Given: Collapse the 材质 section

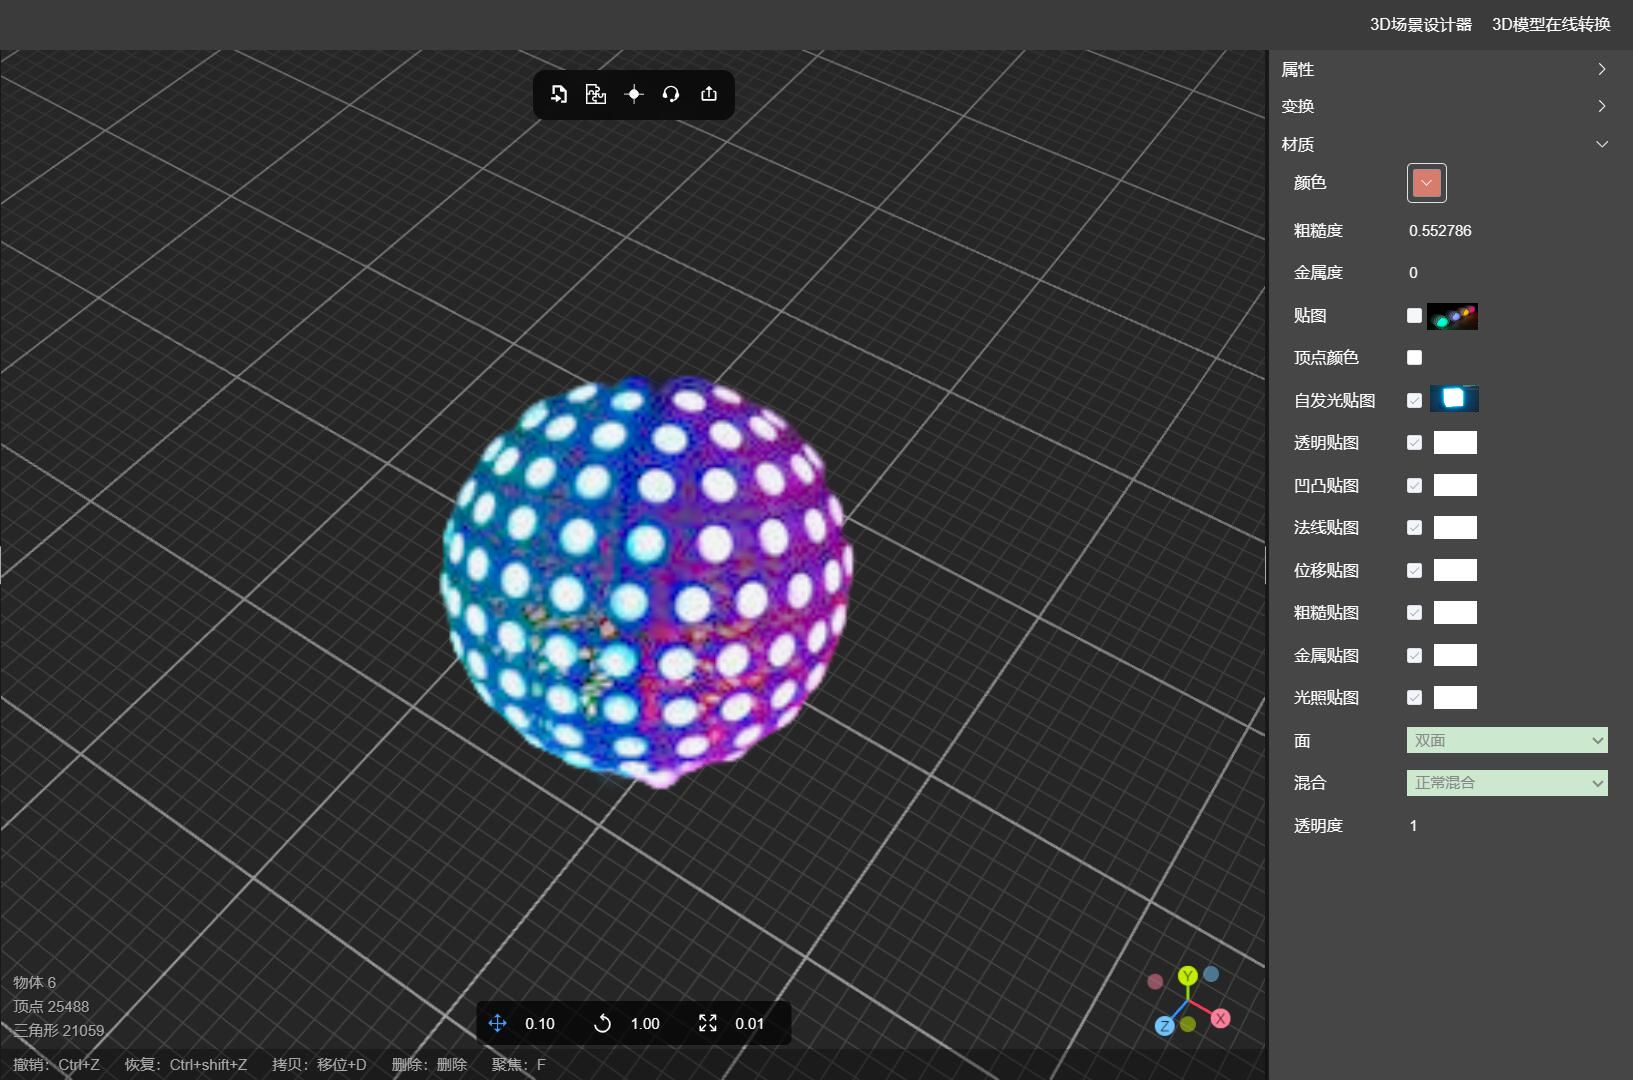Looking at the screenshot, I should (1445, 144).
